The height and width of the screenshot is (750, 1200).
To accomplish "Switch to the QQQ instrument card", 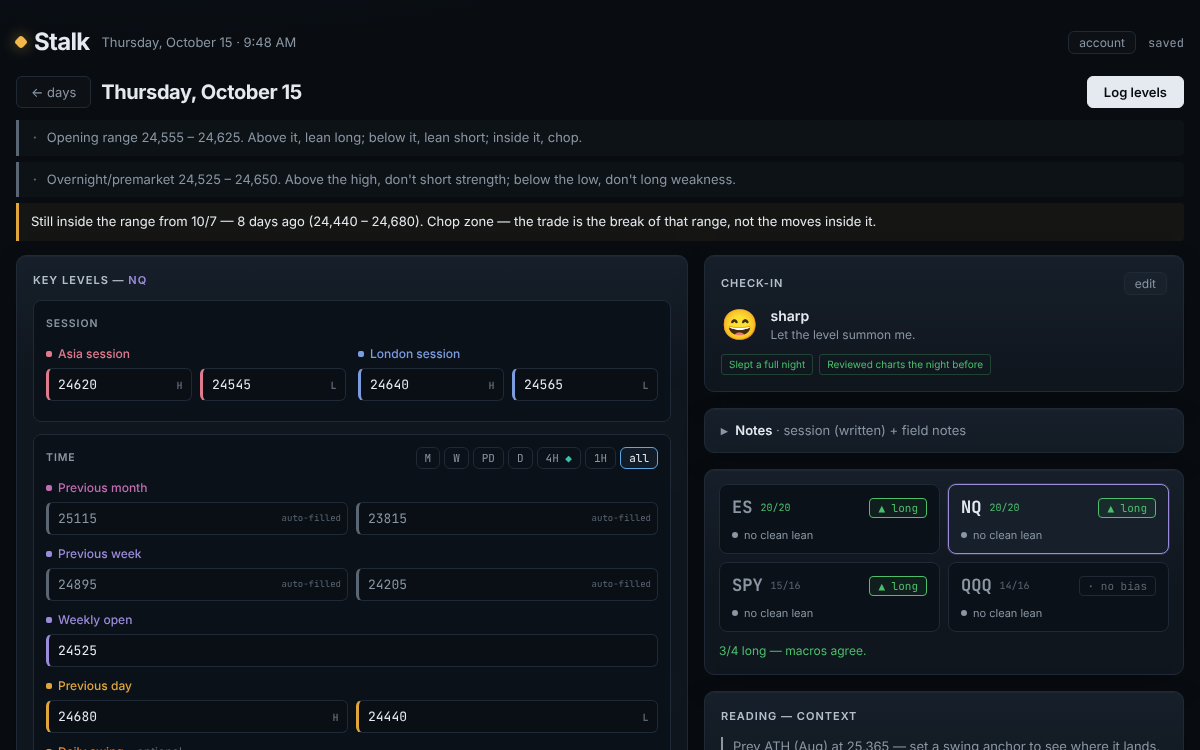I will 1058,597.
